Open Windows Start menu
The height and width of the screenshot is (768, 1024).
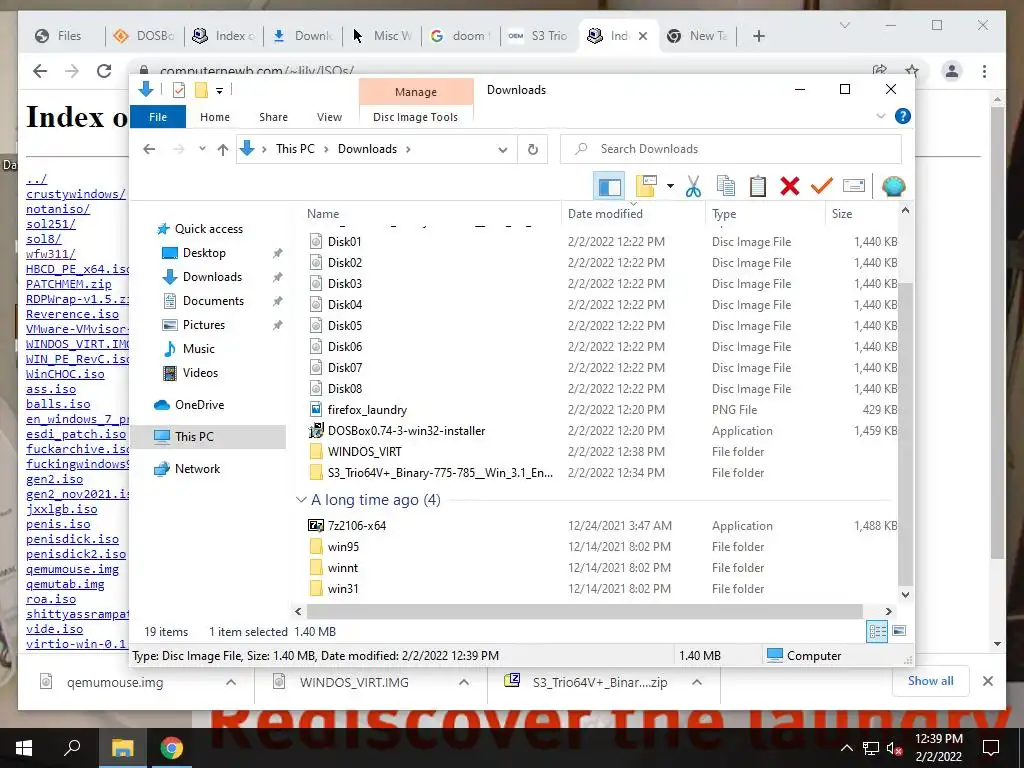24,748
